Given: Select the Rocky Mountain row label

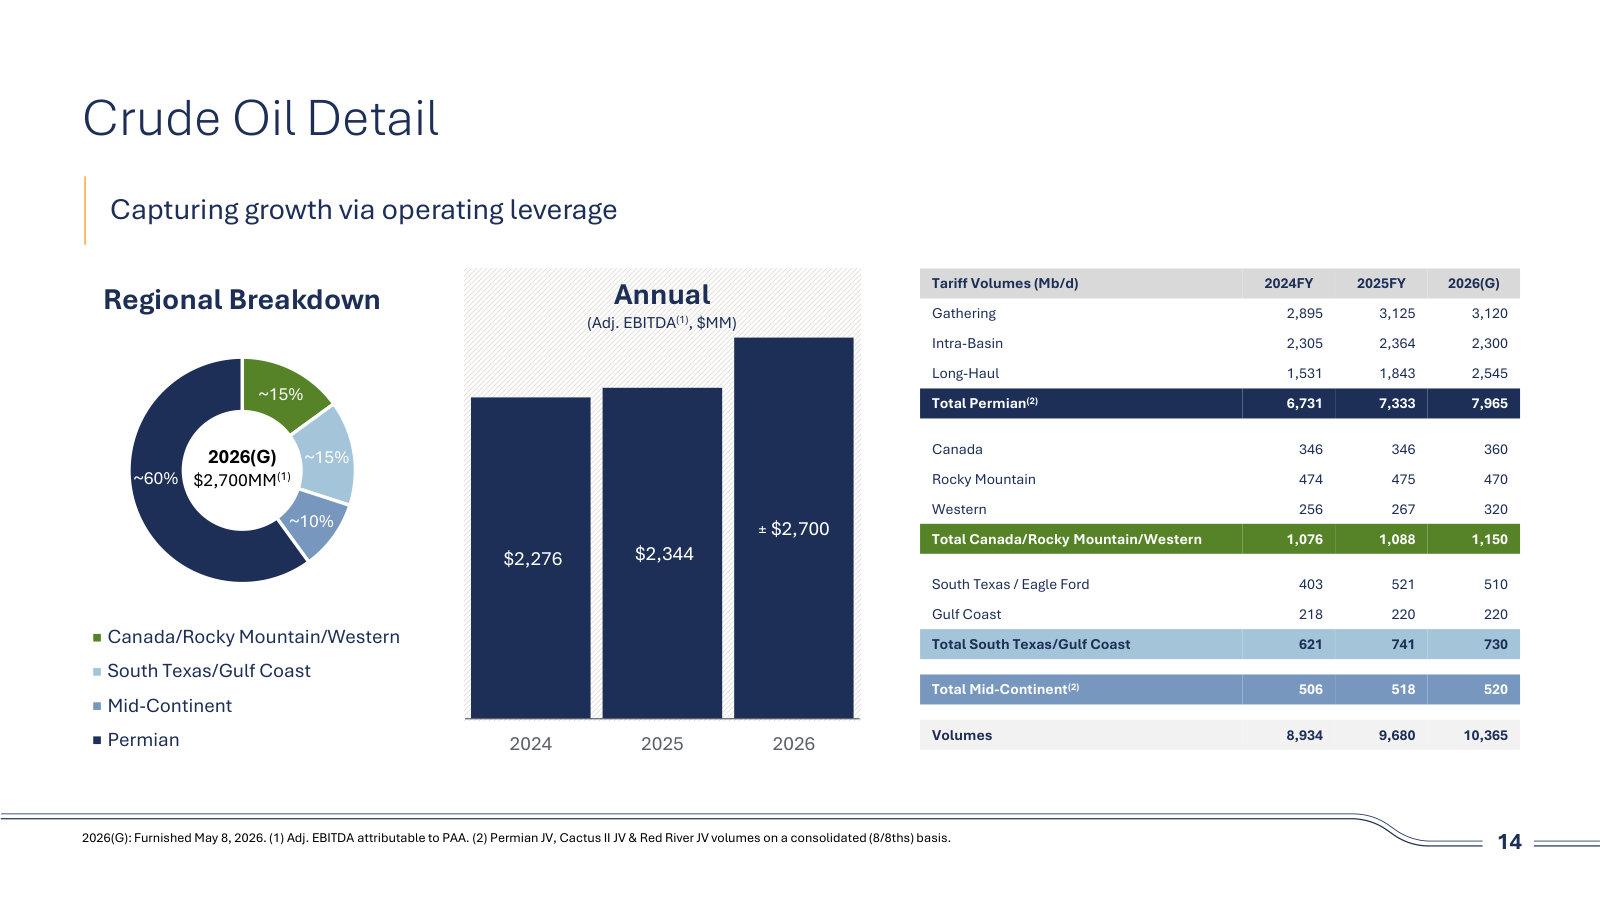Looking at the screenshot, I should 984,479.
